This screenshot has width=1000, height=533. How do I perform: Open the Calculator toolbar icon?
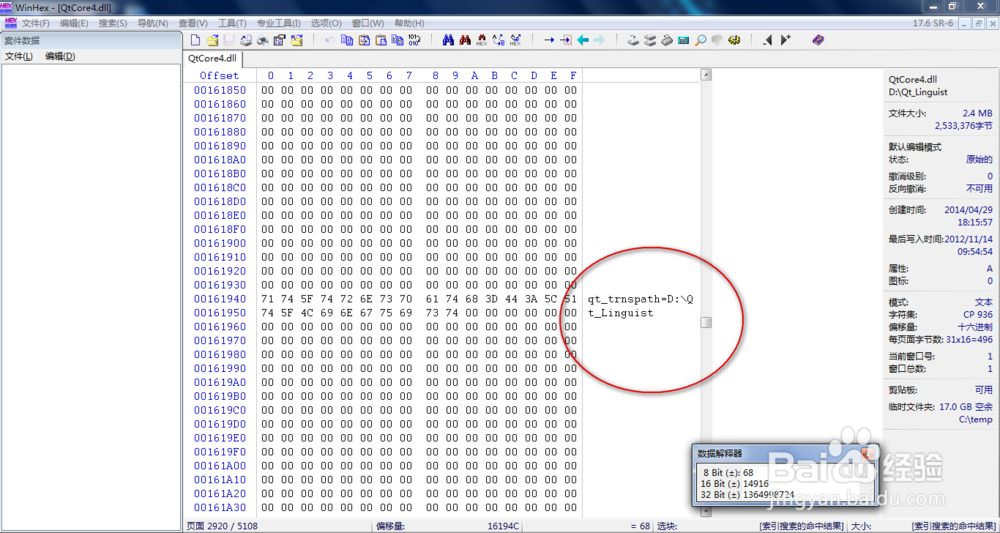tap(683, 40)
